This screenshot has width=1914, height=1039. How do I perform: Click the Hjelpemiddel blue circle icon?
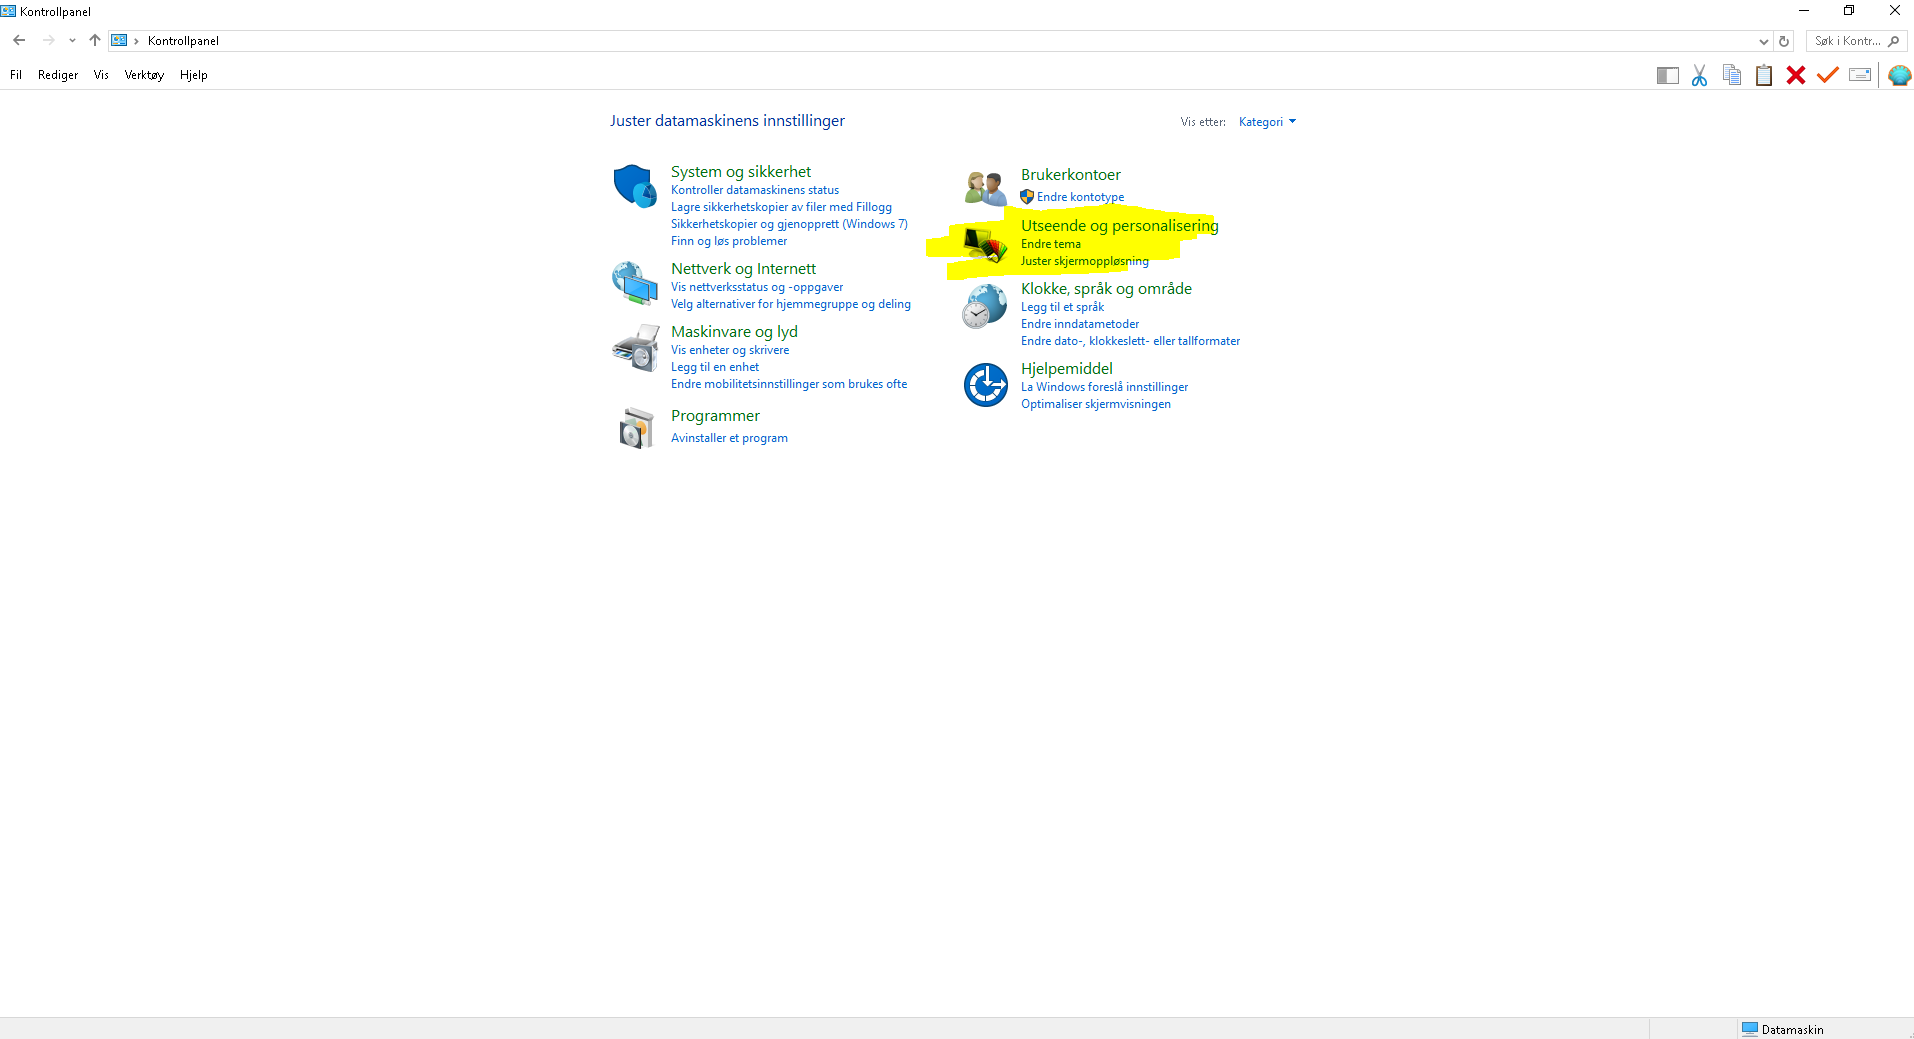[x=986, y=385]
